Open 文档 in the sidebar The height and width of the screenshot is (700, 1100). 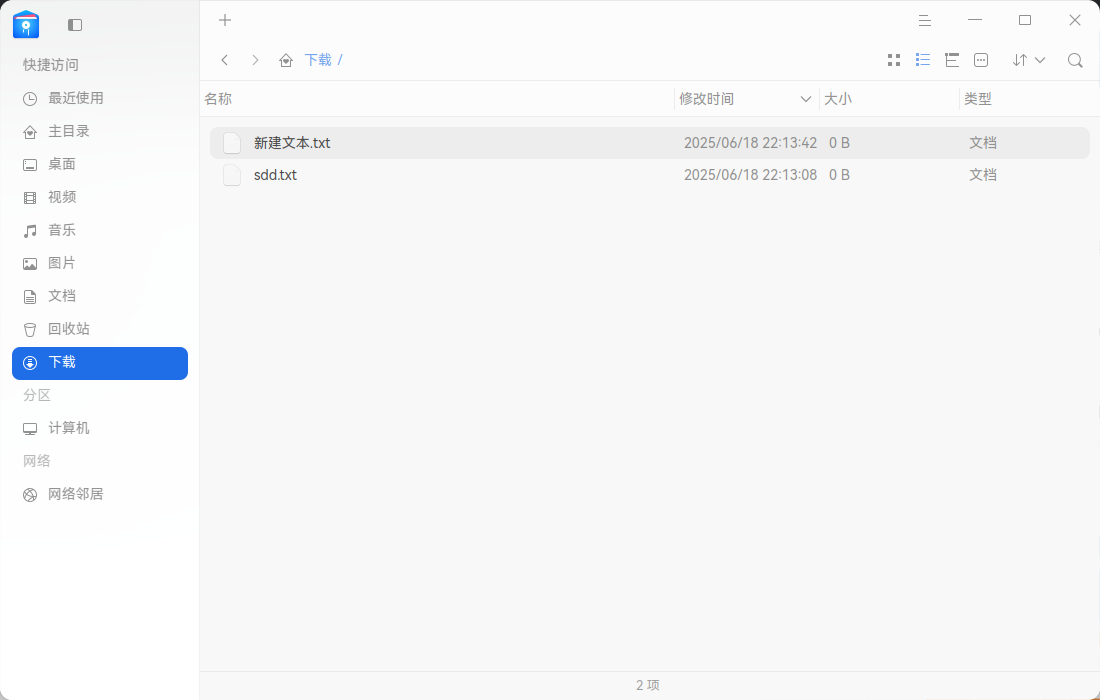click(100, 296)
